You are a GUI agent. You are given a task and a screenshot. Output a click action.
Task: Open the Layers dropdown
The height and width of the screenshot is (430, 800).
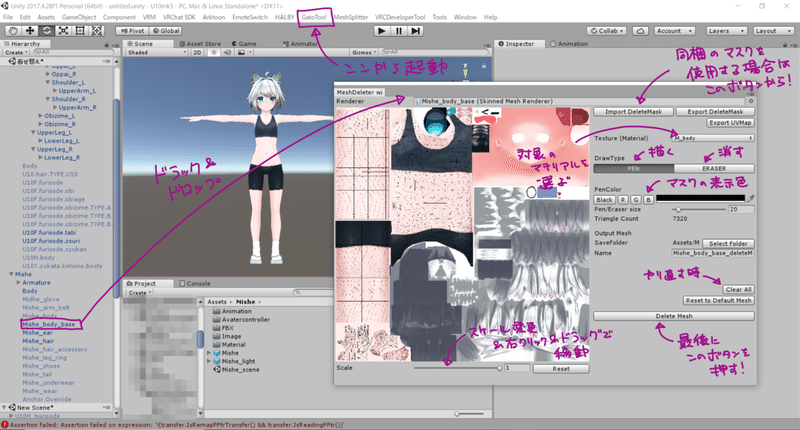pyautogui.click(x=727, y=31)
